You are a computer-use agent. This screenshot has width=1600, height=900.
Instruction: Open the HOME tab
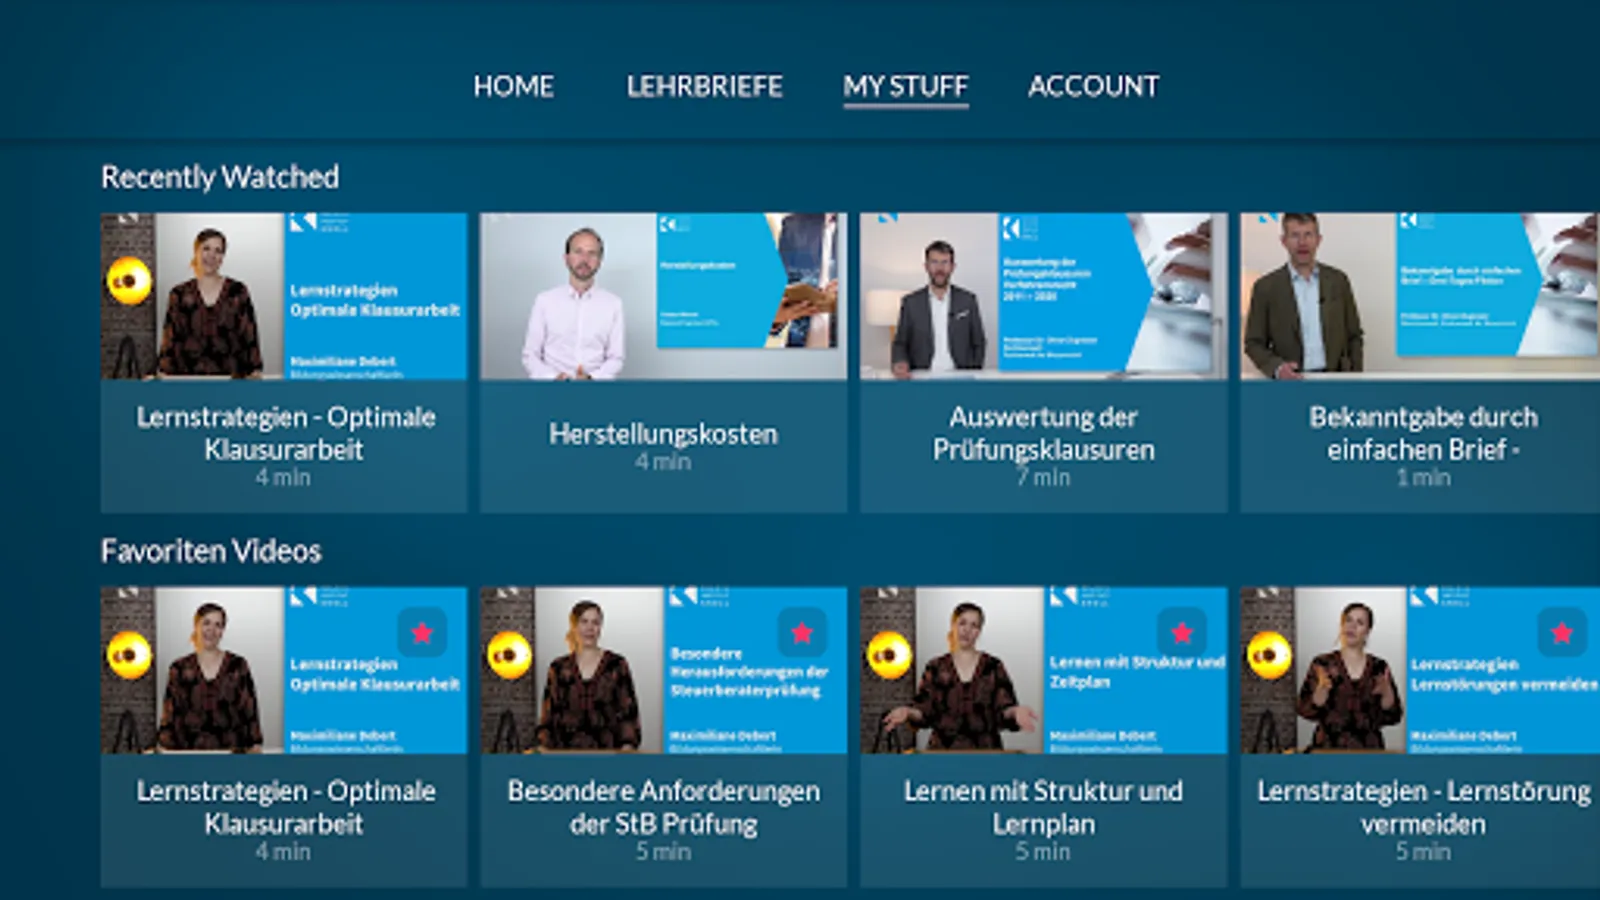[514, 86]
